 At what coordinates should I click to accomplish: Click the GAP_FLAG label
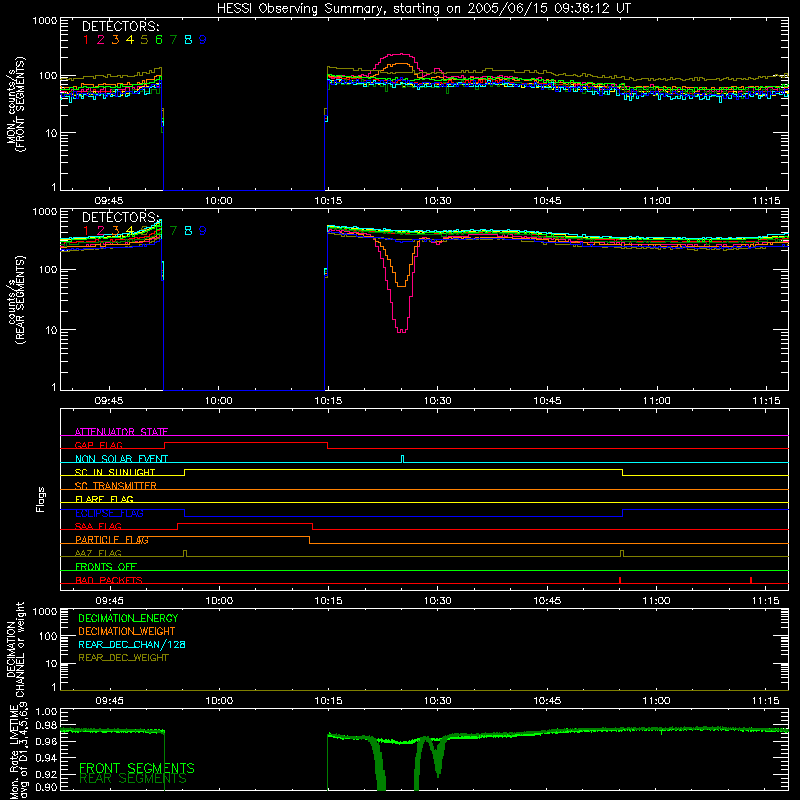coord(98,445)
